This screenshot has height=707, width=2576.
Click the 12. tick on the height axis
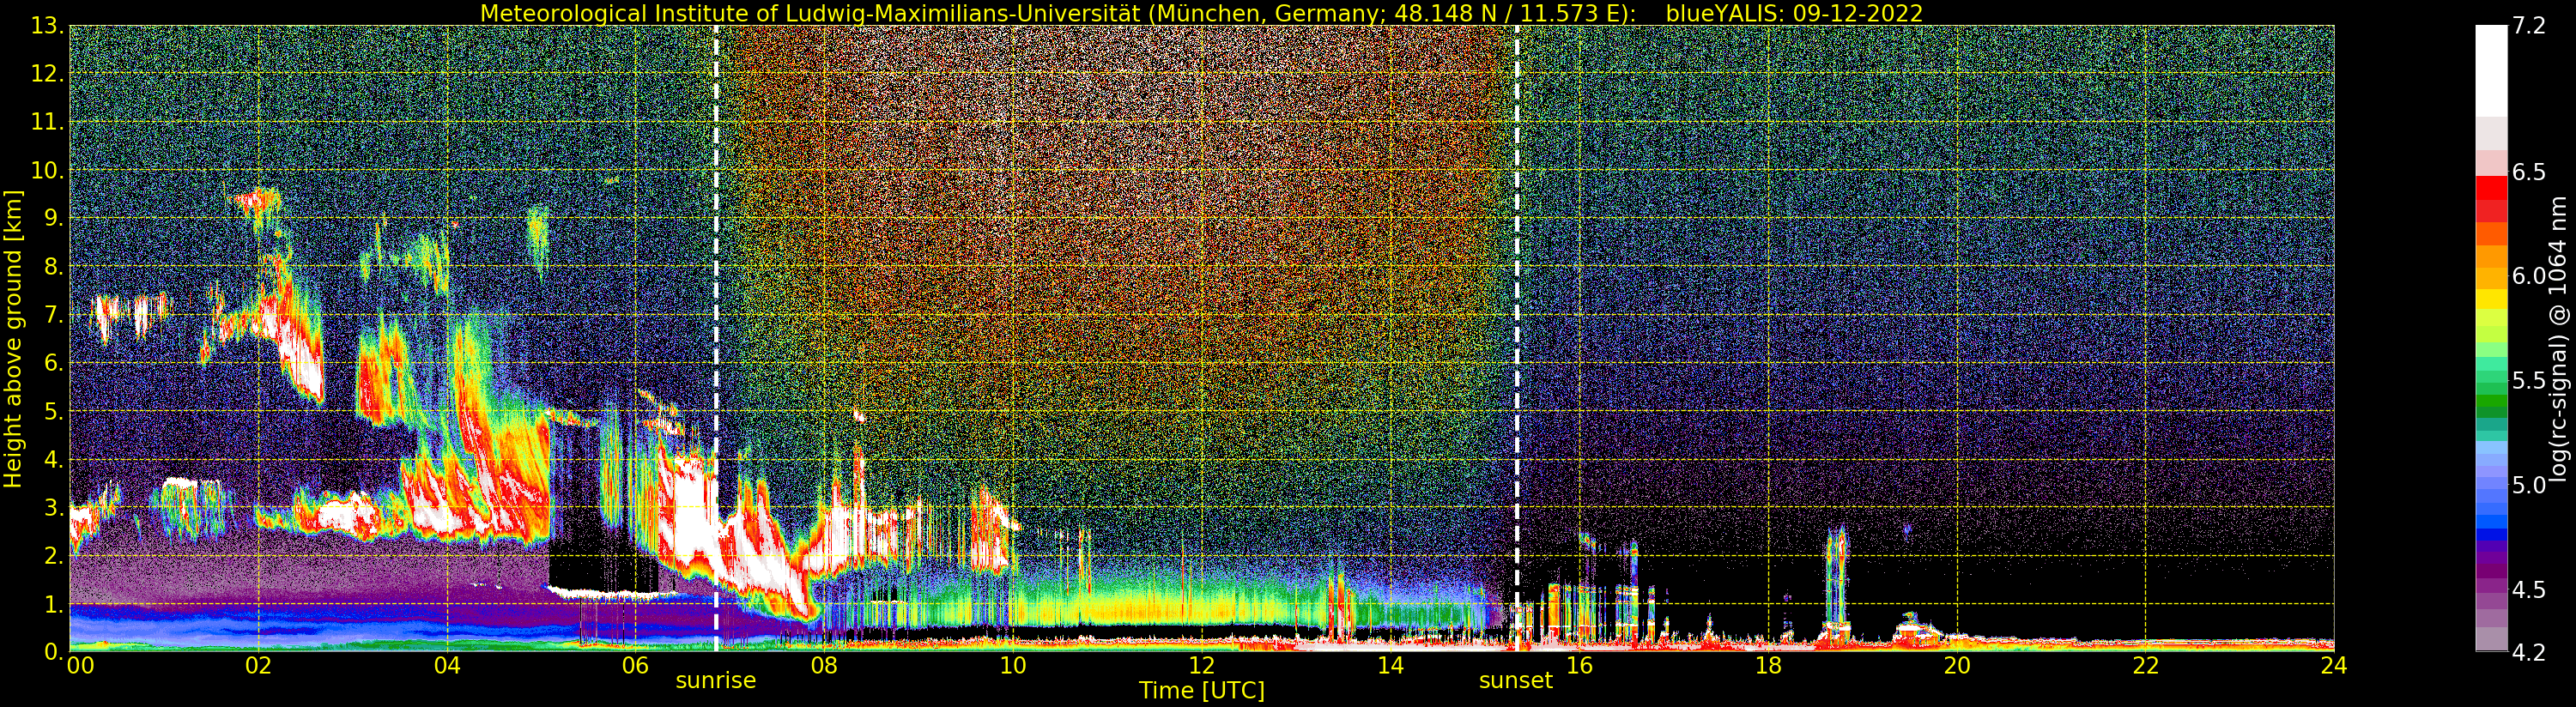(46, 74)
